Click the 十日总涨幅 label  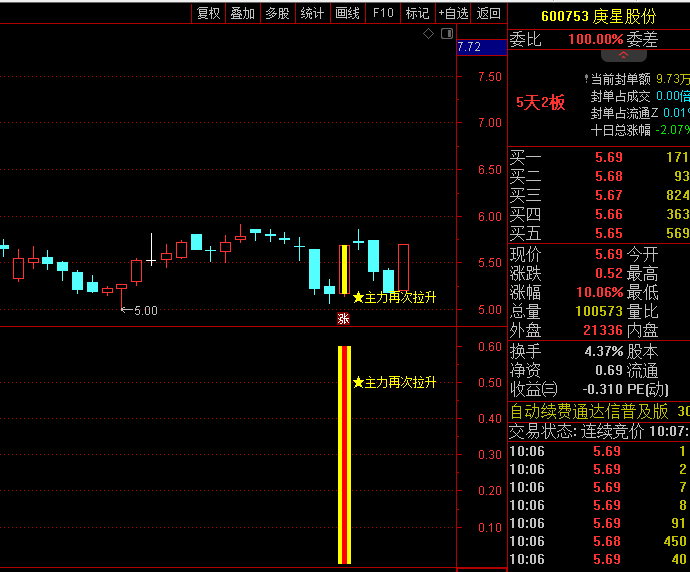pos(620,130)
